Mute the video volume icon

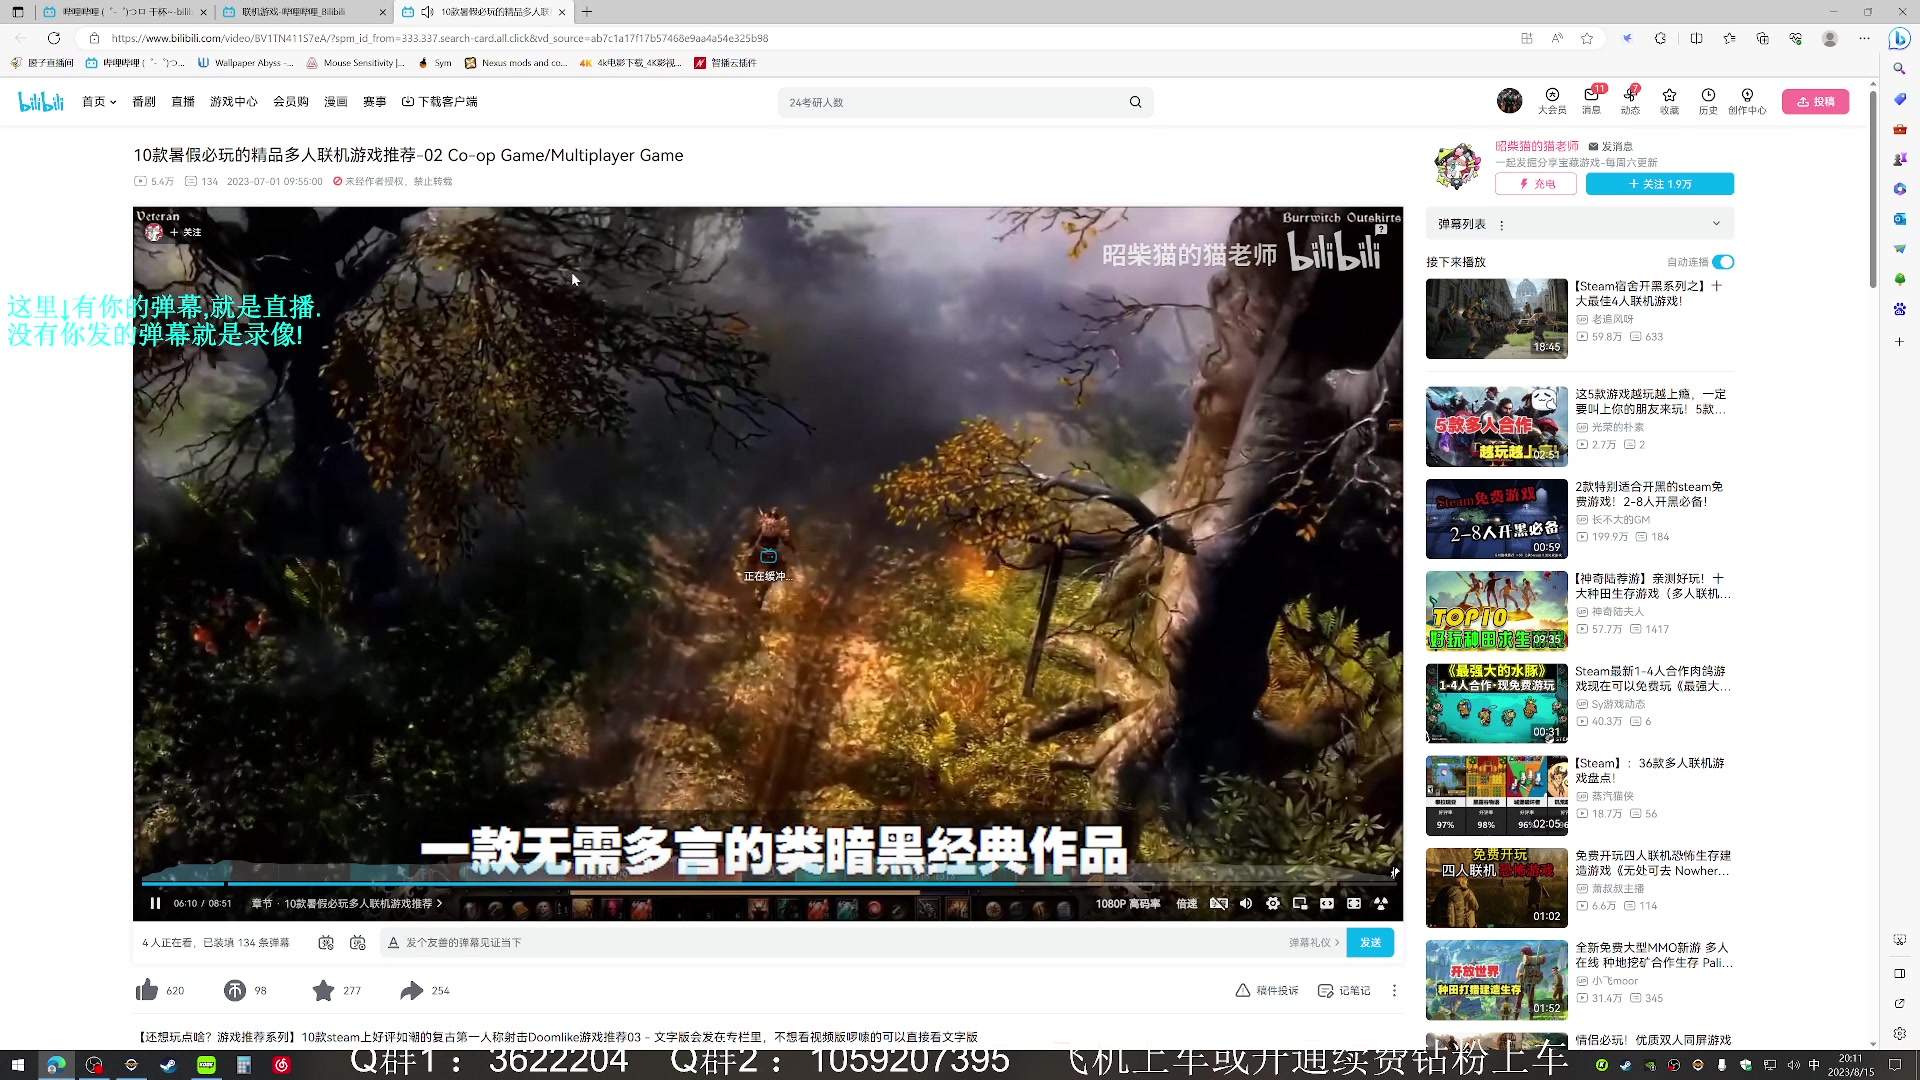(1246, 903)
